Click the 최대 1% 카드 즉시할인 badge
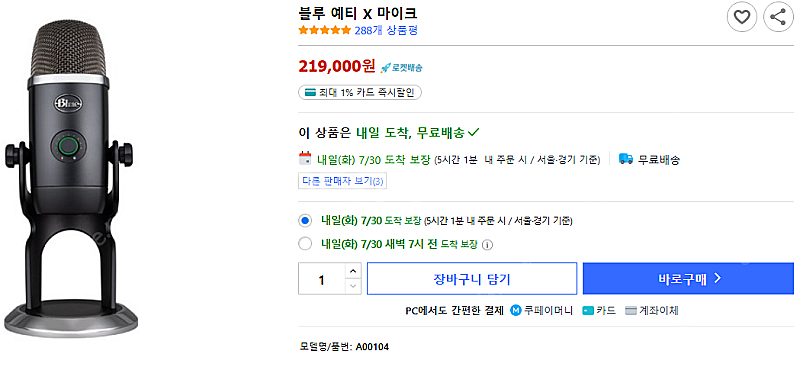 click(360, 92)
